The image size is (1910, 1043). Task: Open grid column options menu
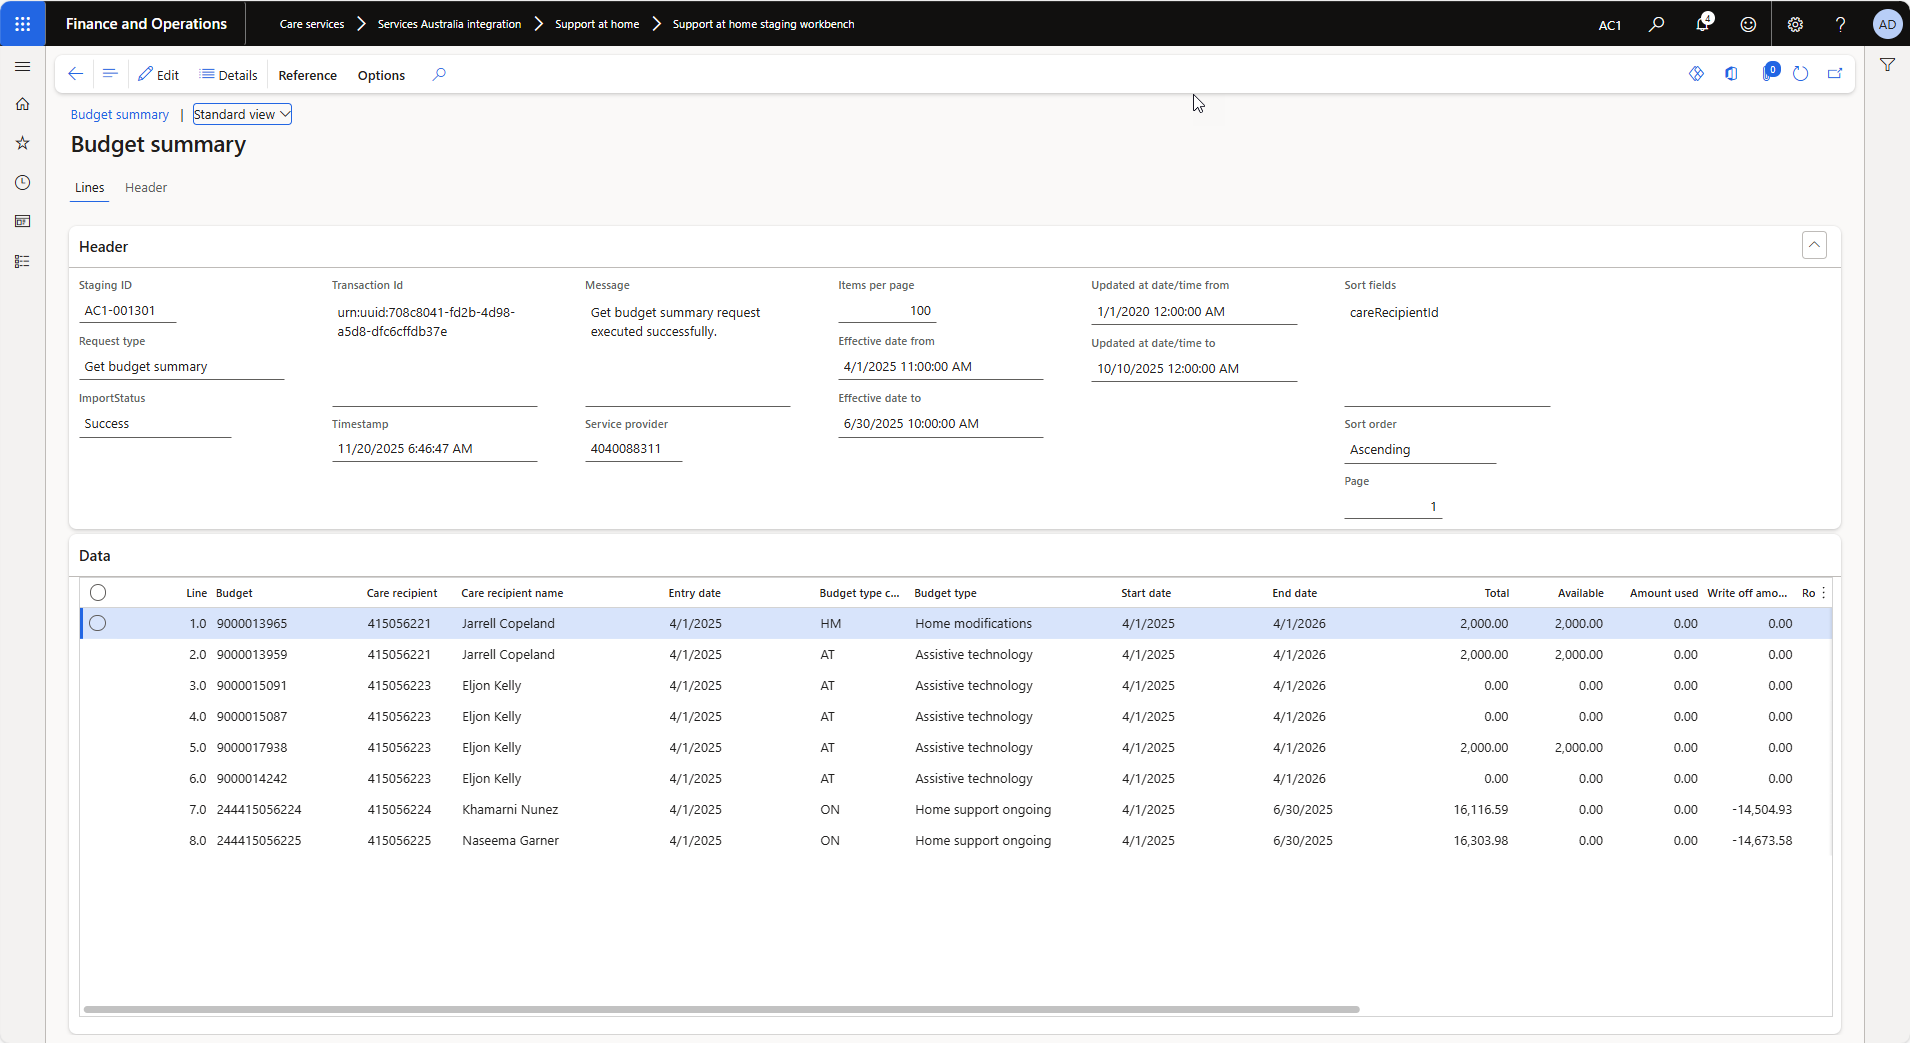pos(1824,593)
